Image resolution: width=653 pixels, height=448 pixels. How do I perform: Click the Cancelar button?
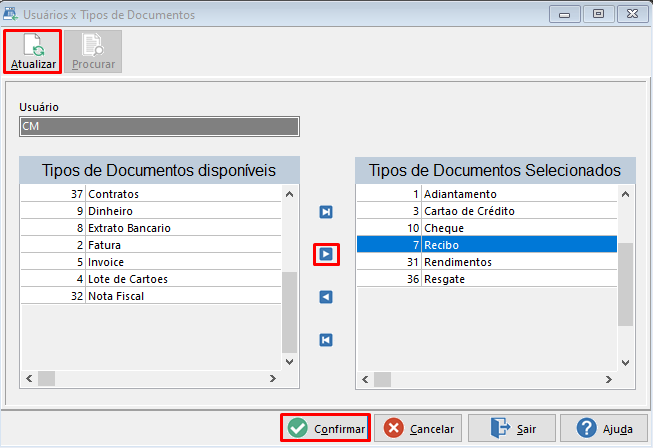[418, 428]
